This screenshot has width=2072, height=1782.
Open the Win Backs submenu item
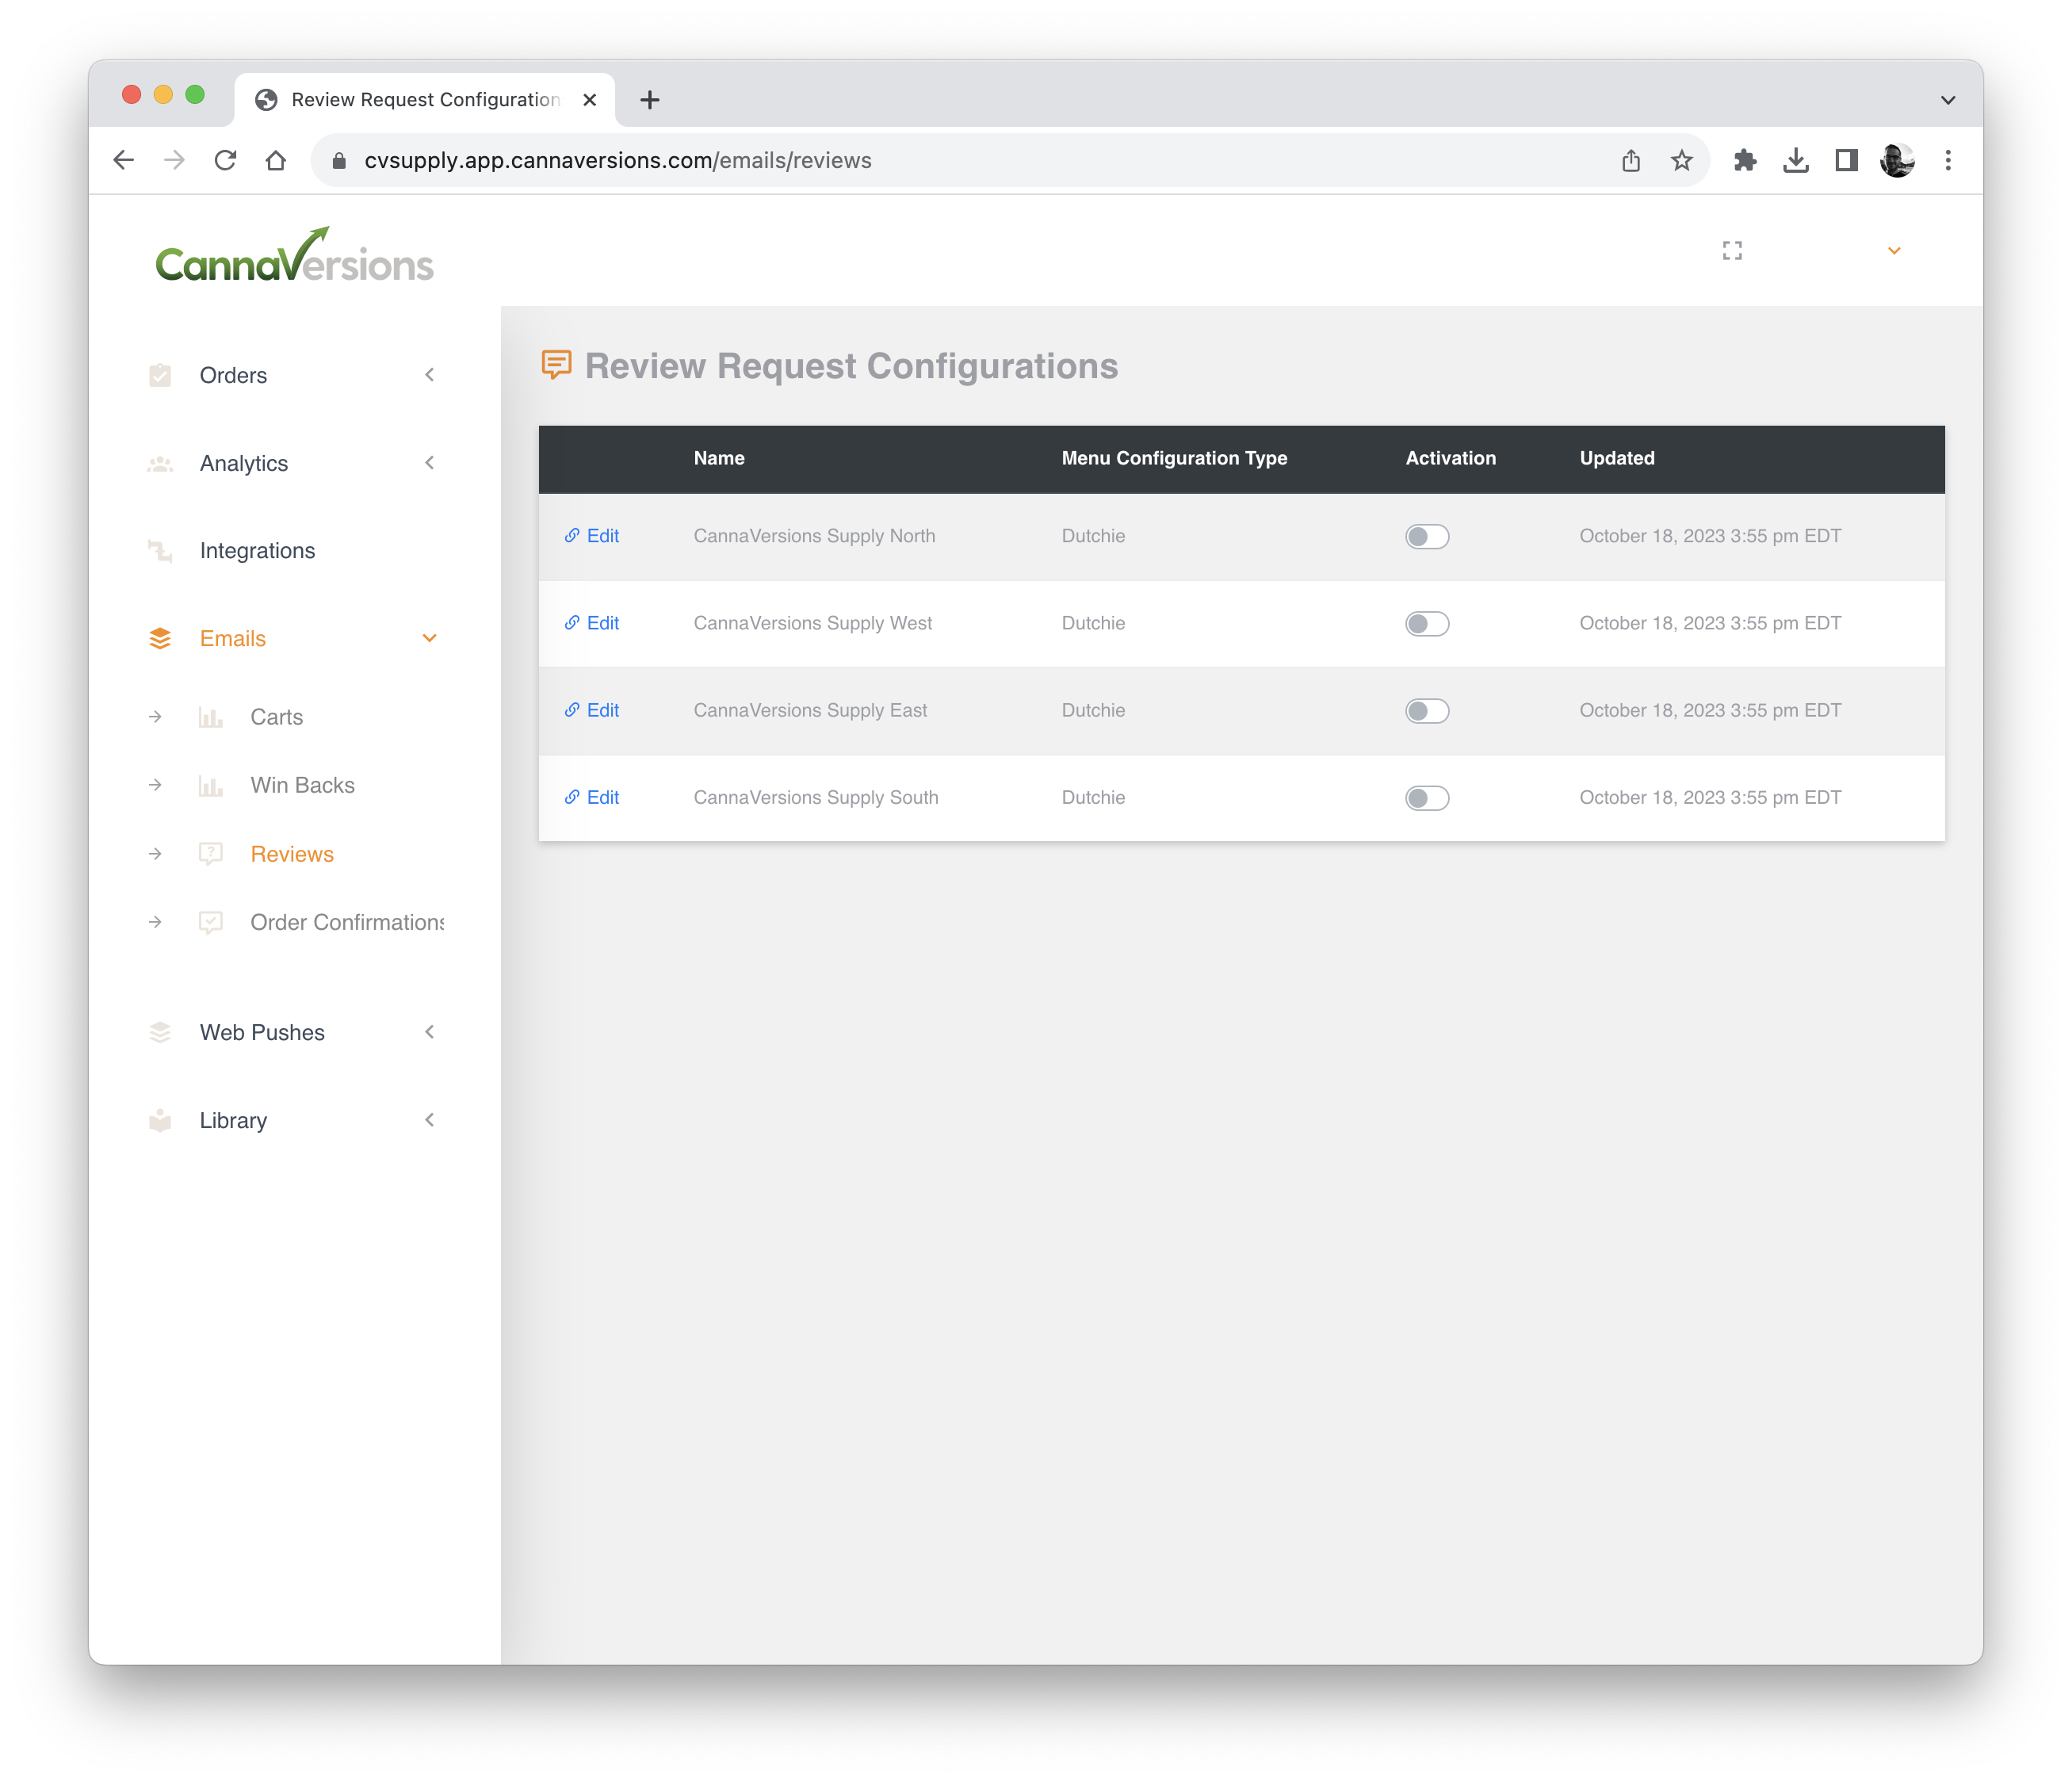[302, 785]
